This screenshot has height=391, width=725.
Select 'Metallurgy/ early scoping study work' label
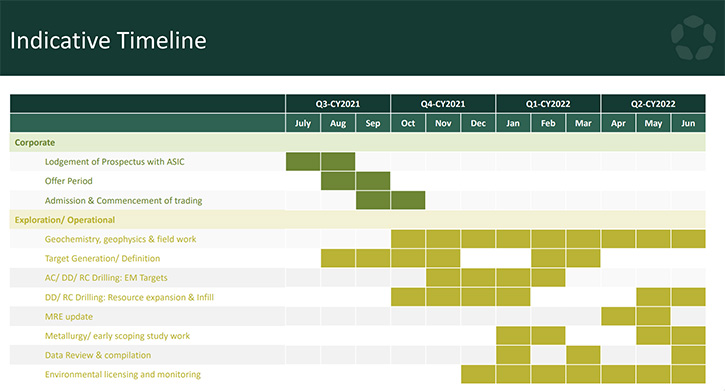click(117, 336)
